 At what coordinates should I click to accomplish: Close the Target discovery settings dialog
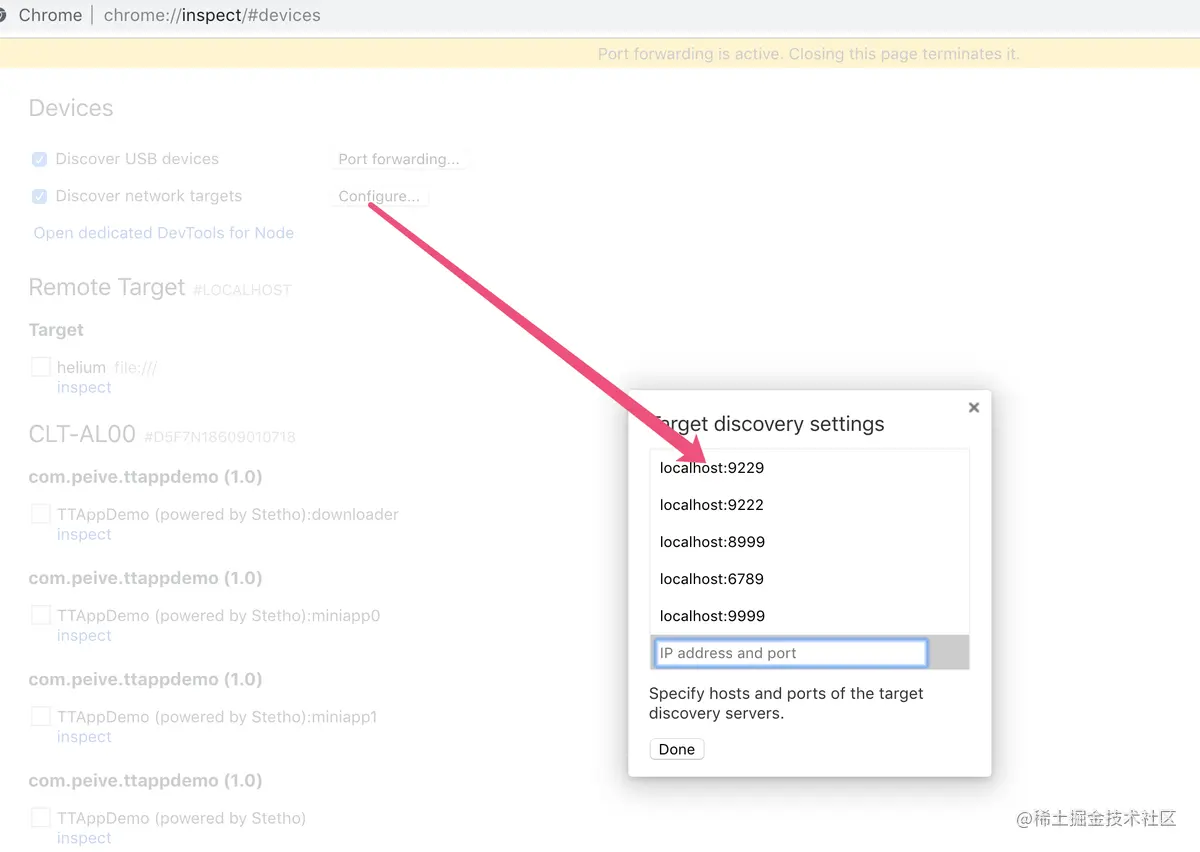(974, 408)
